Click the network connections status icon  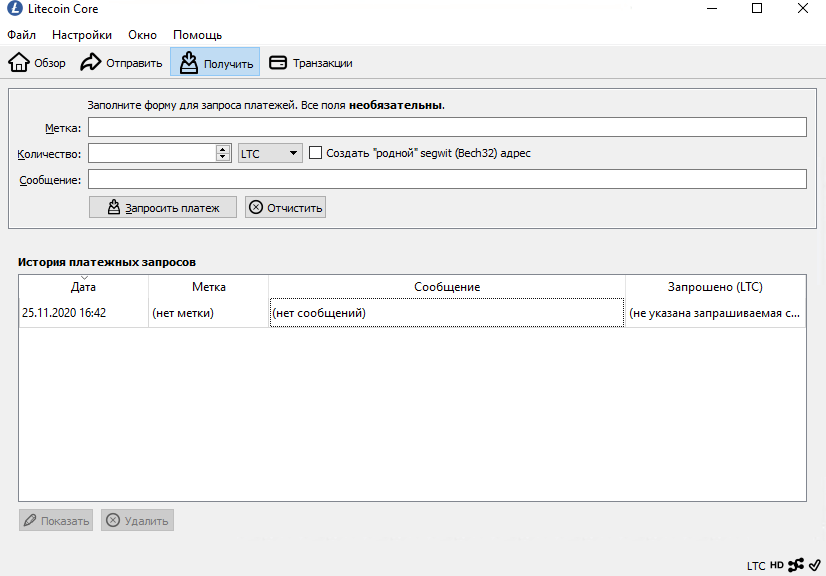pyautogui.click(x=796, y=565)
